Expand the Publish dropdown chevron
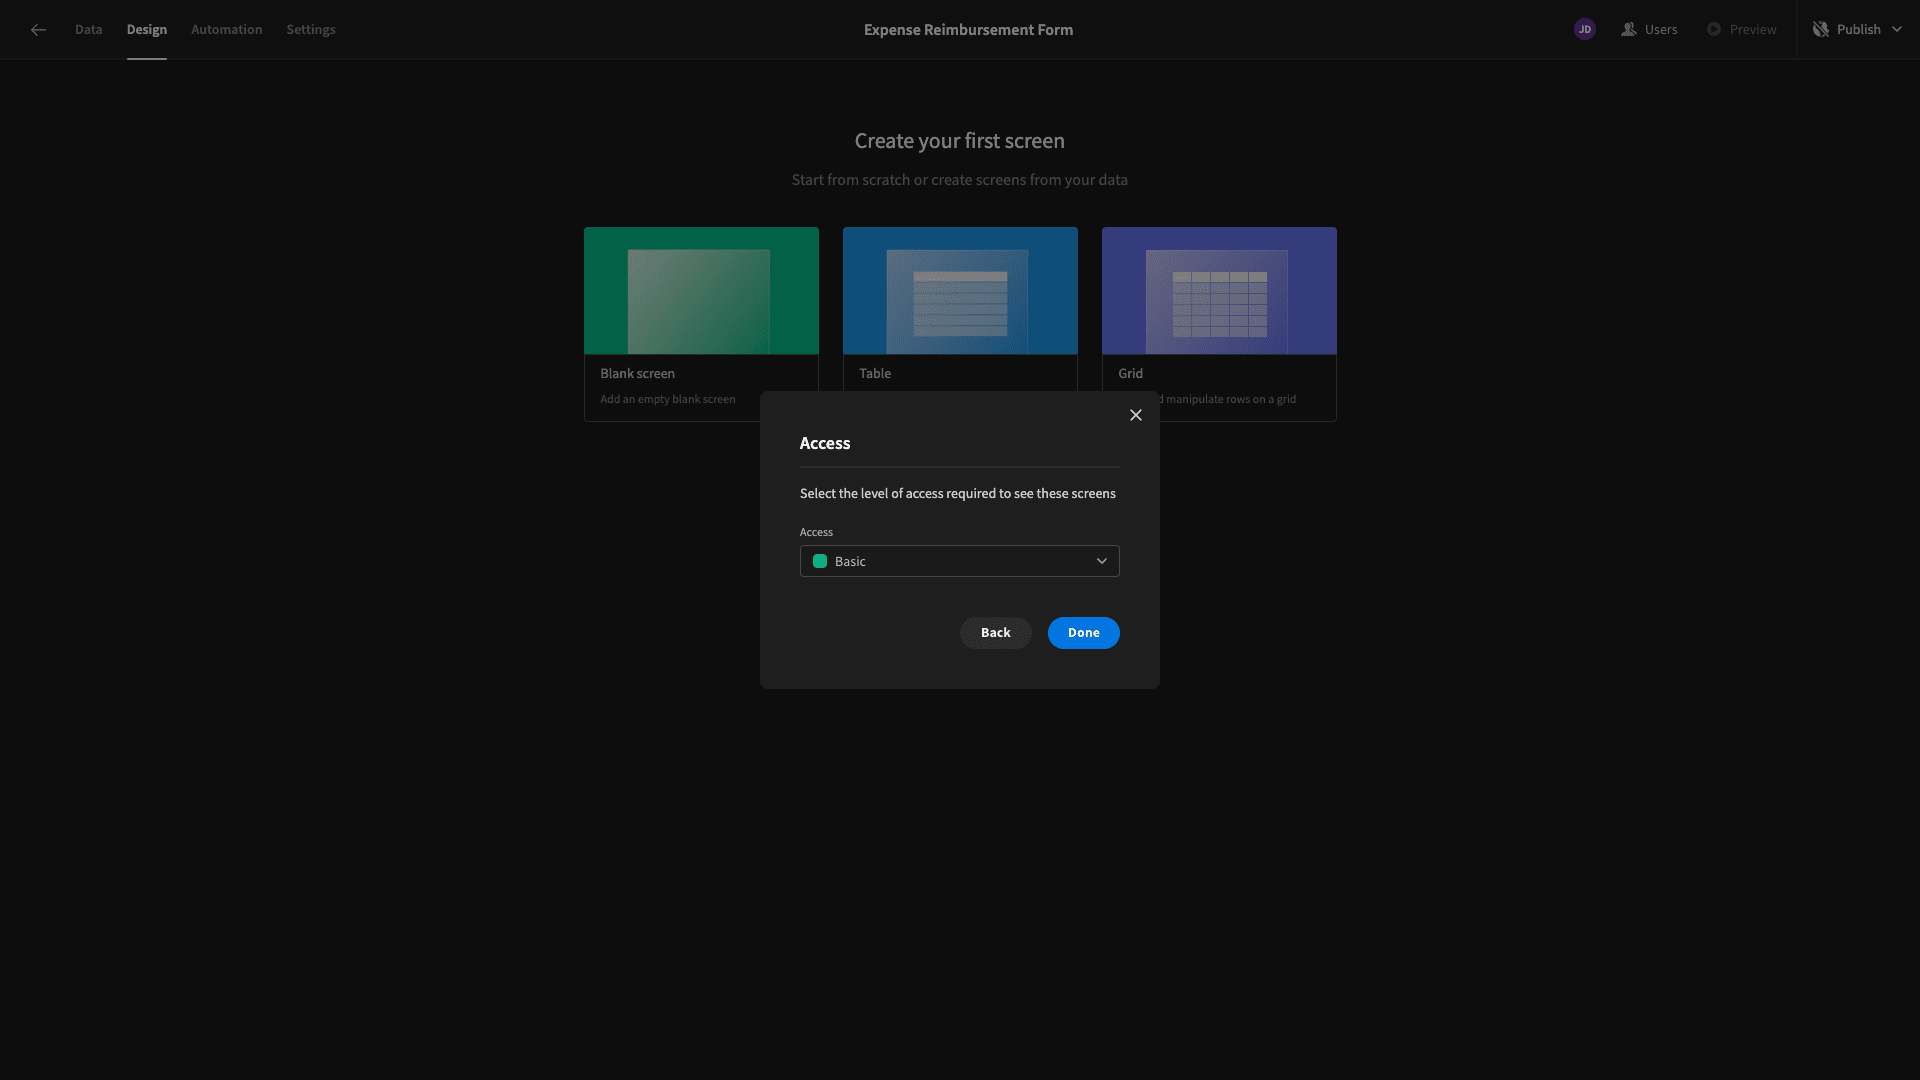1920x1080 pixels. point(1897,30)
